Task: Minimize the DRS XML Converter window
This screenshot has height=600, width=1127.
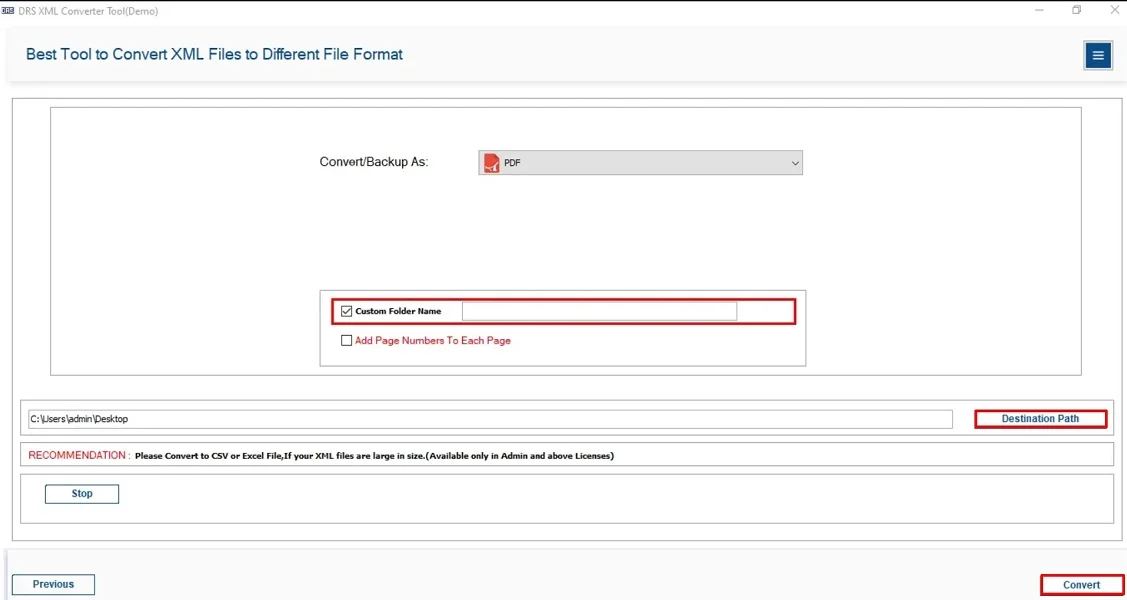Action: pyautogui.click(x=1040, y=11)
